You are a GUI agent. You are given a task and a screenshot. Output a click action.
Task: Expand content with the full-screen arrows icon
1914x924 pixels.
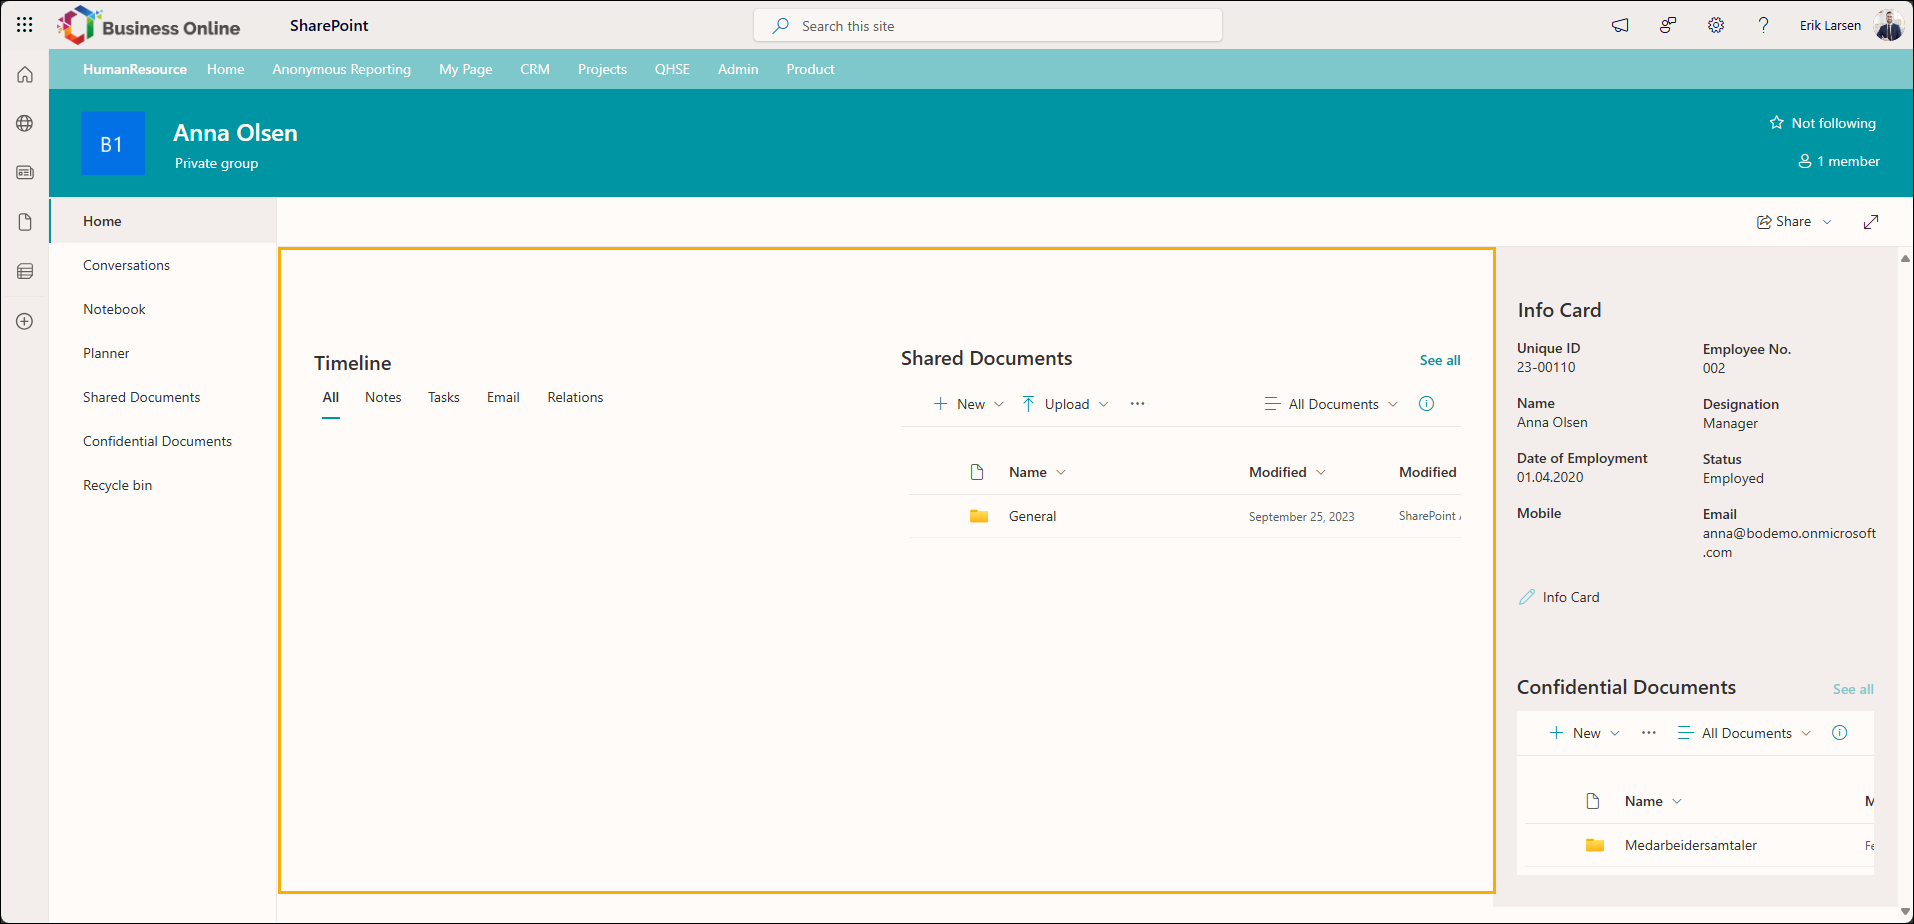[1871, 222]
